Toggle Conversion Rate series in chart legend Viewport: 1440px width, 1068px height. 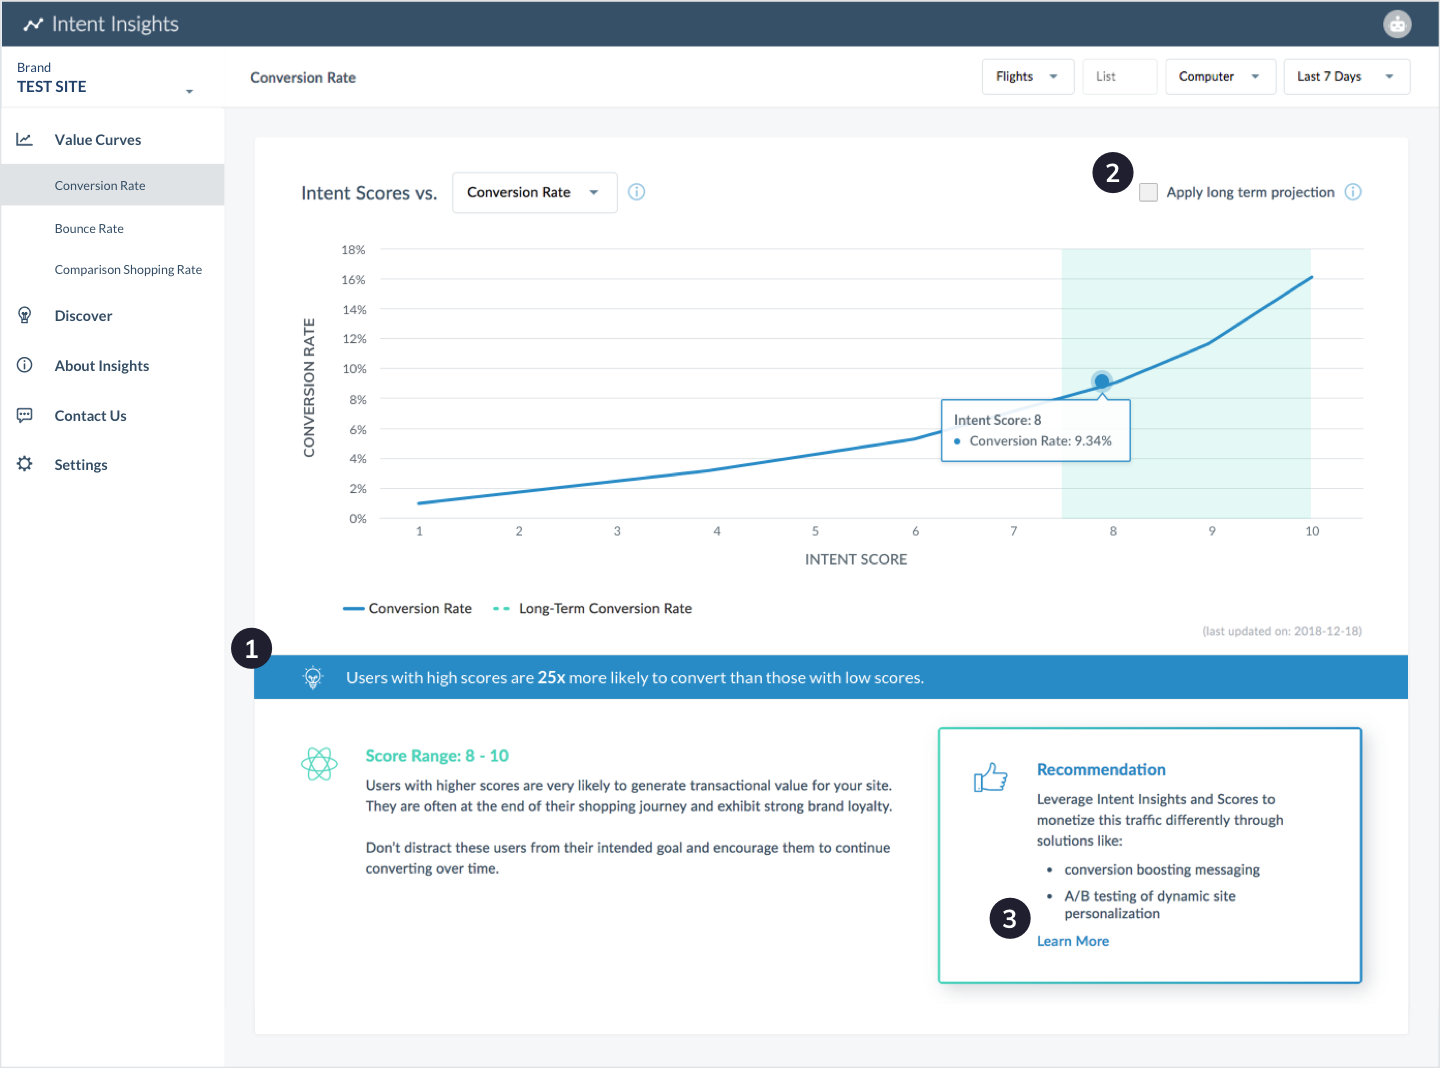(x=408, y=608)
